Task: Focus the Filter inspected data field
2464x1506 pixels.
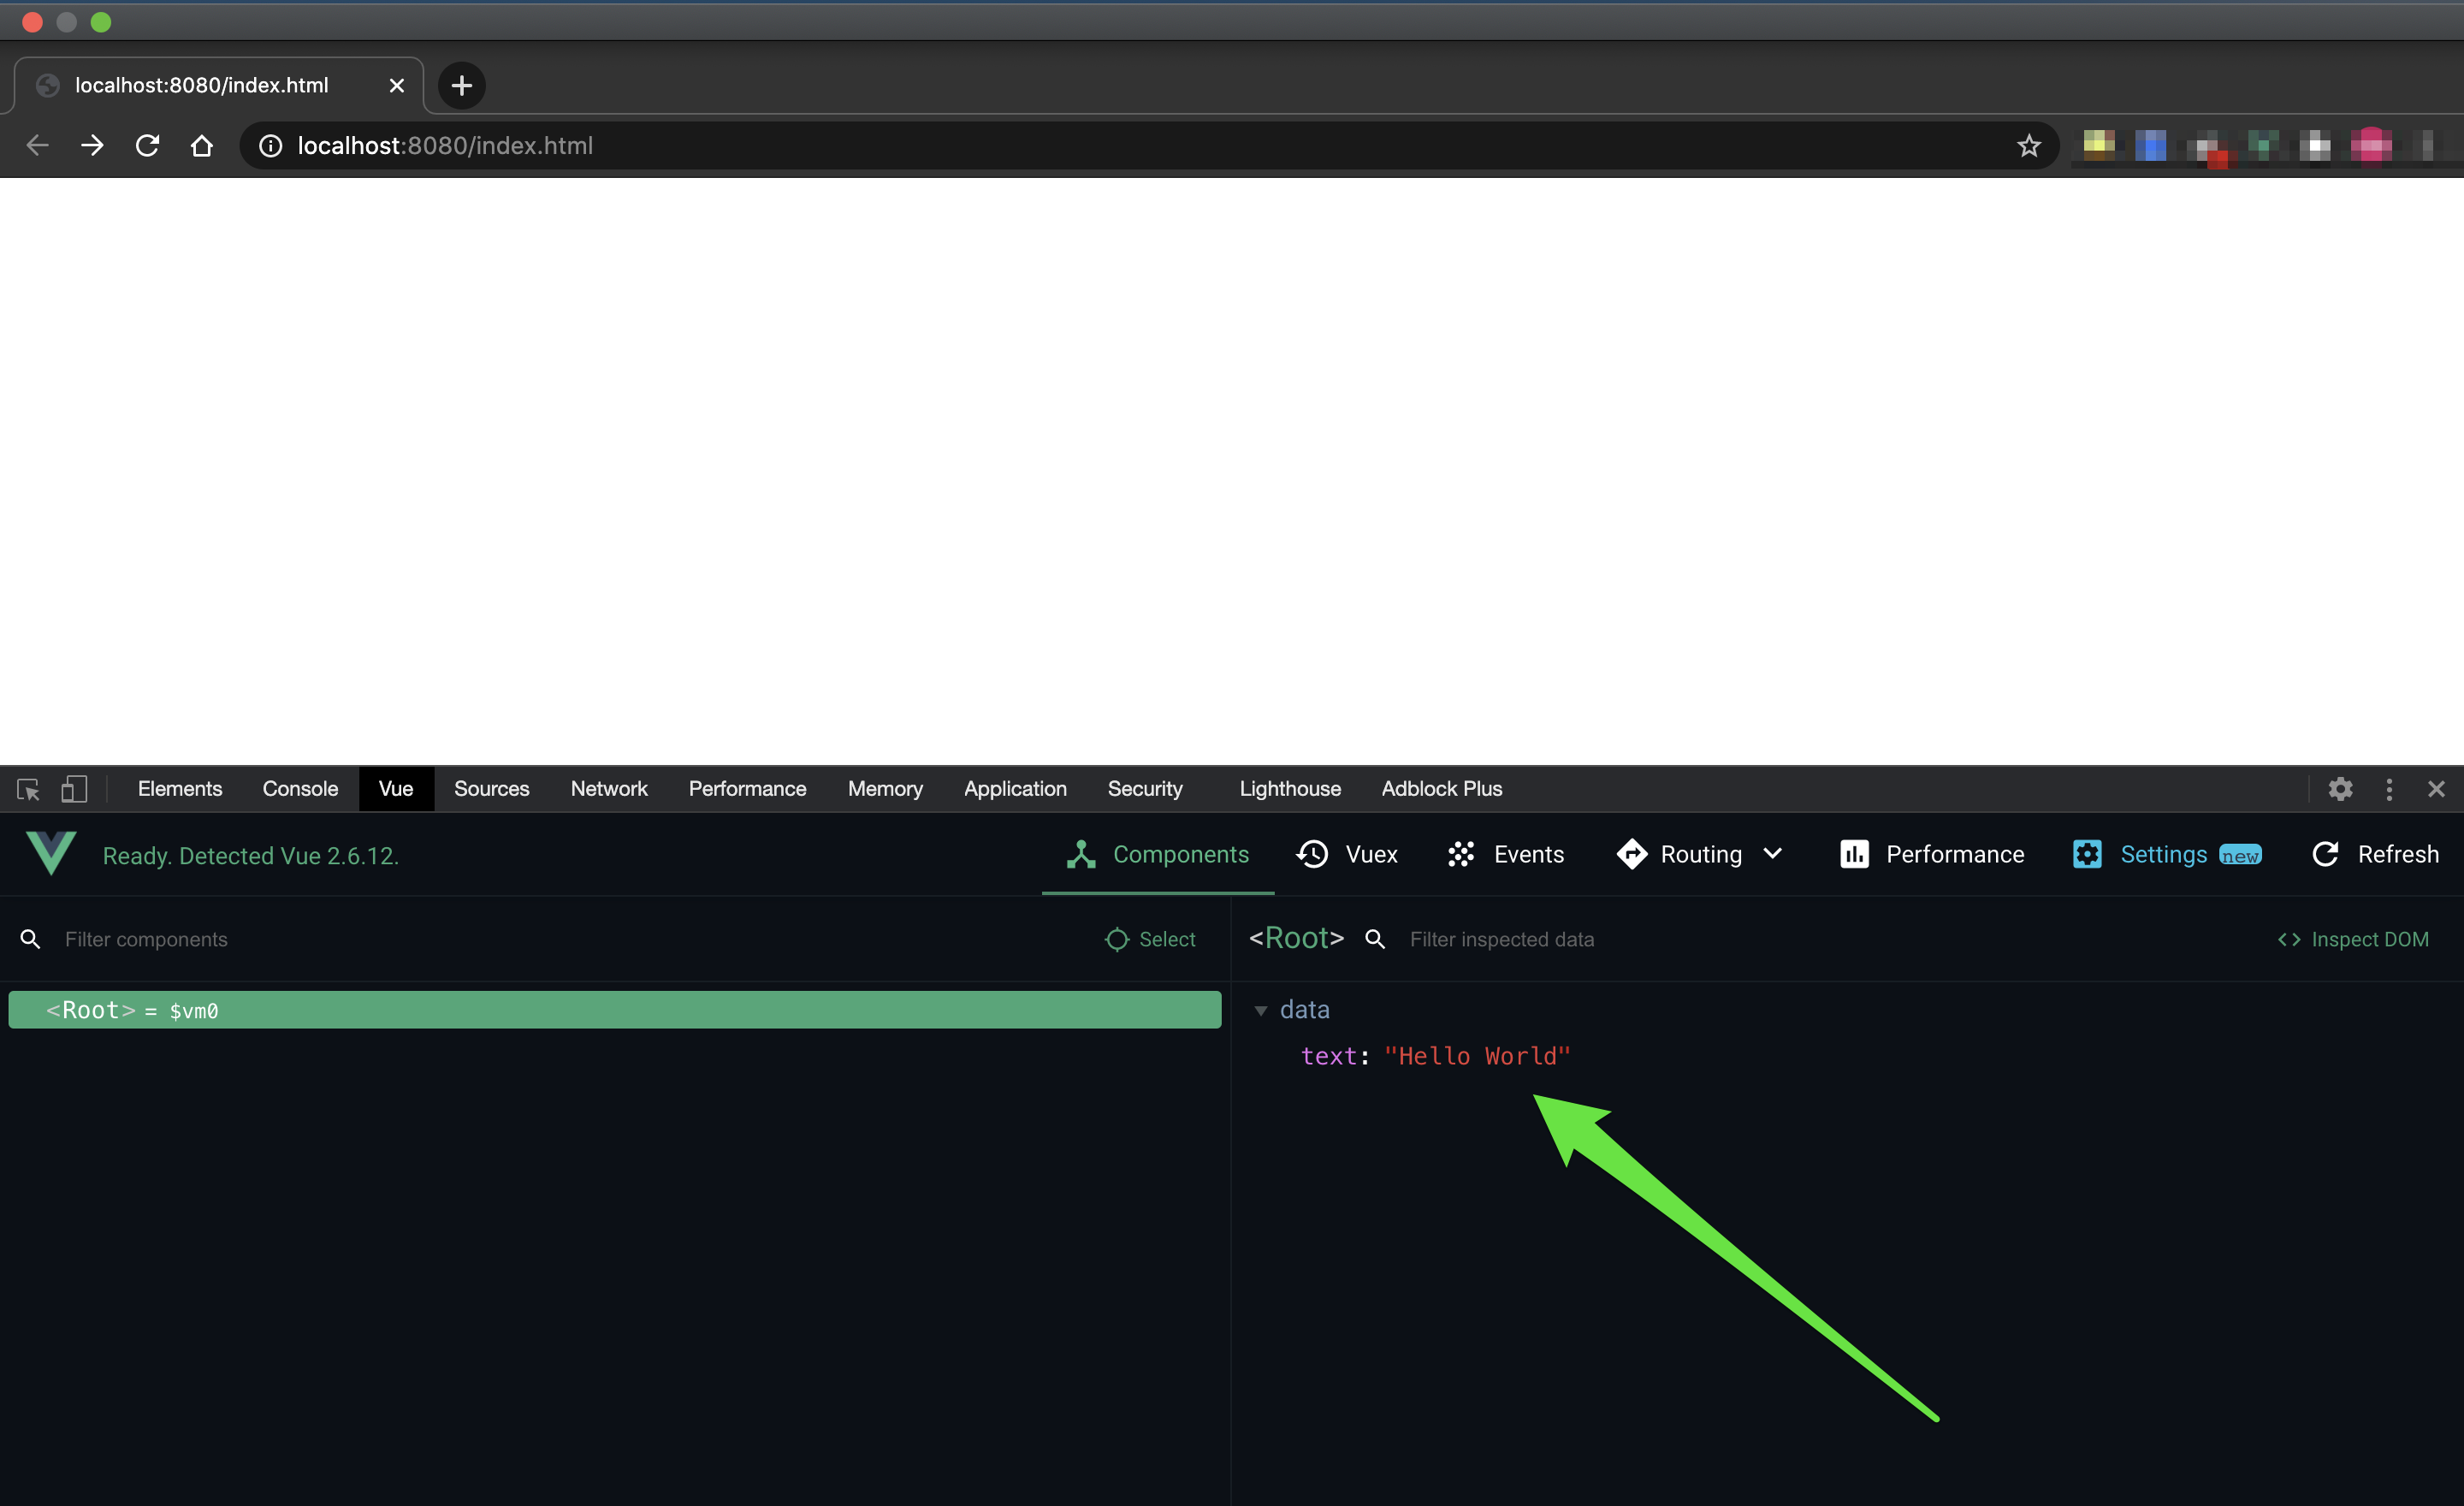Action: tap(1800, 939)
